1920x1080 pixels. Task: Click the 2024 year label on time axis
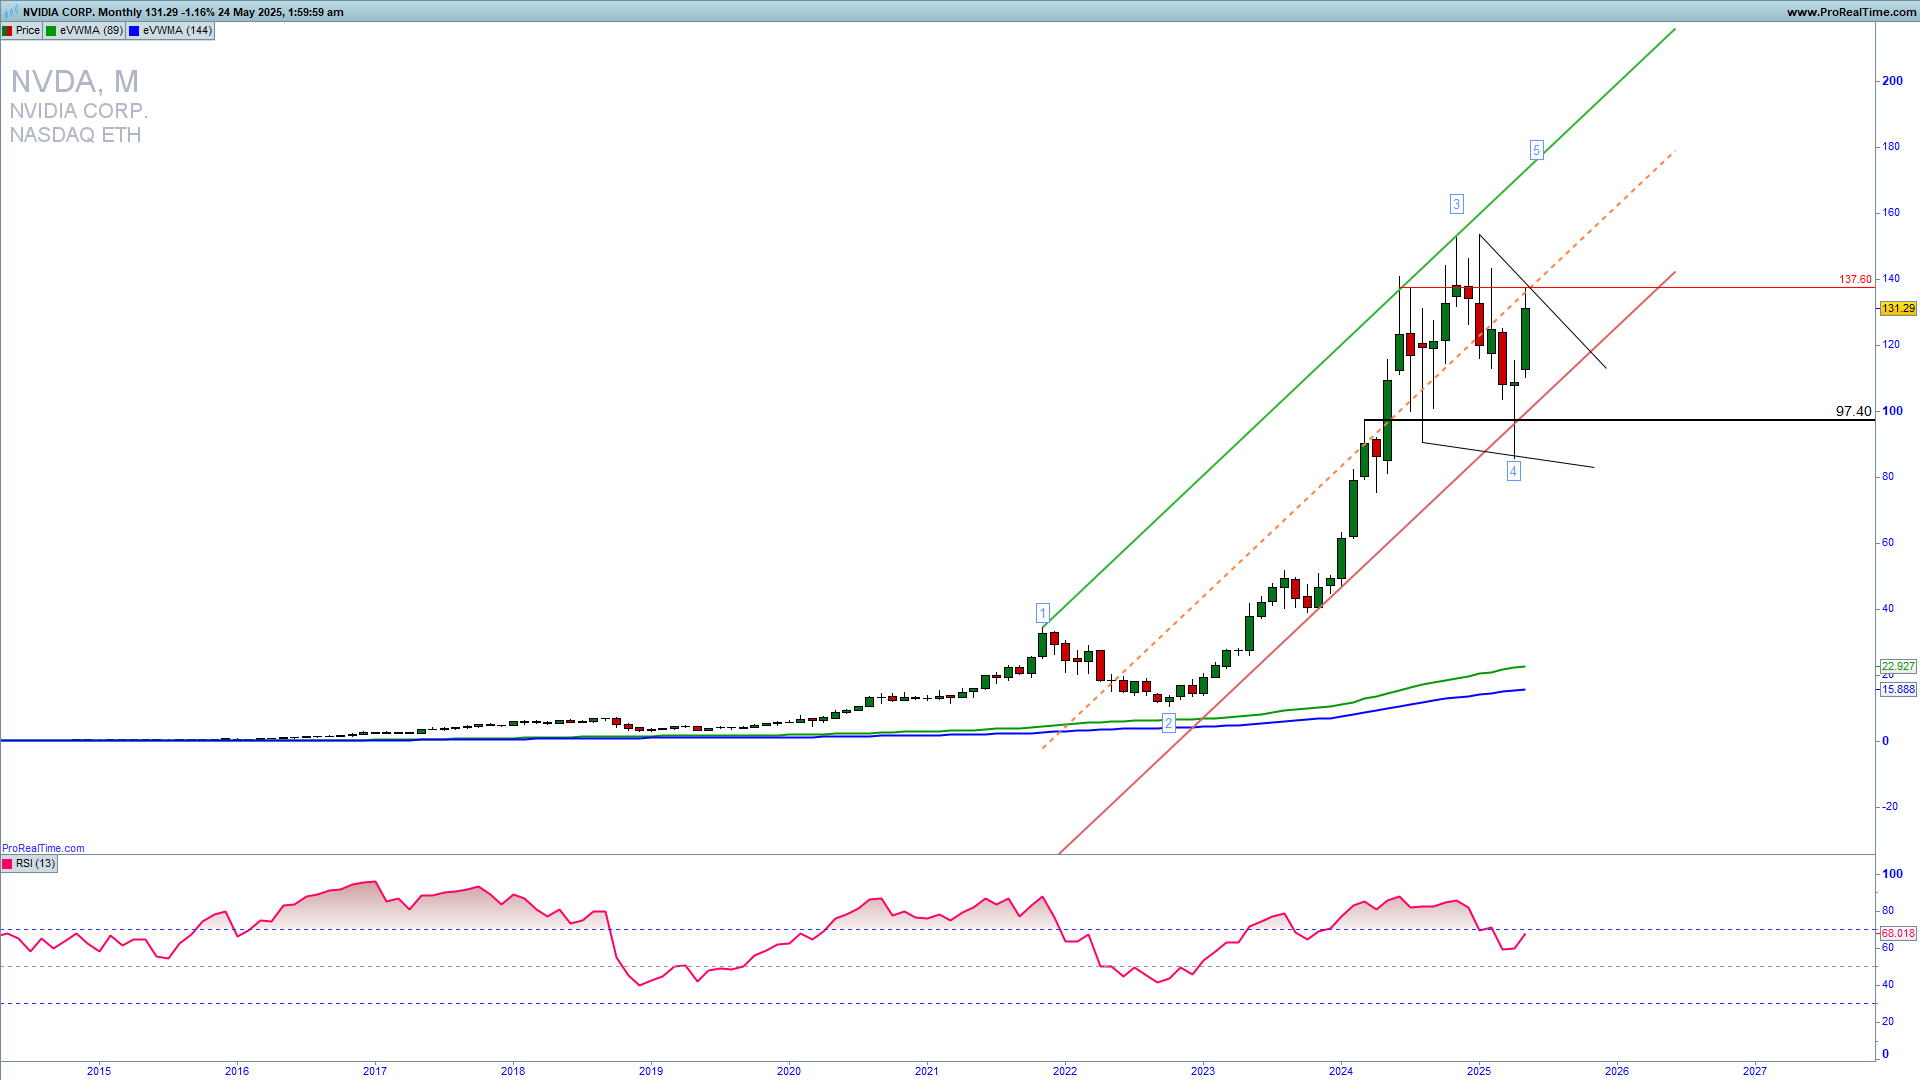[x=1341, y=1072]
